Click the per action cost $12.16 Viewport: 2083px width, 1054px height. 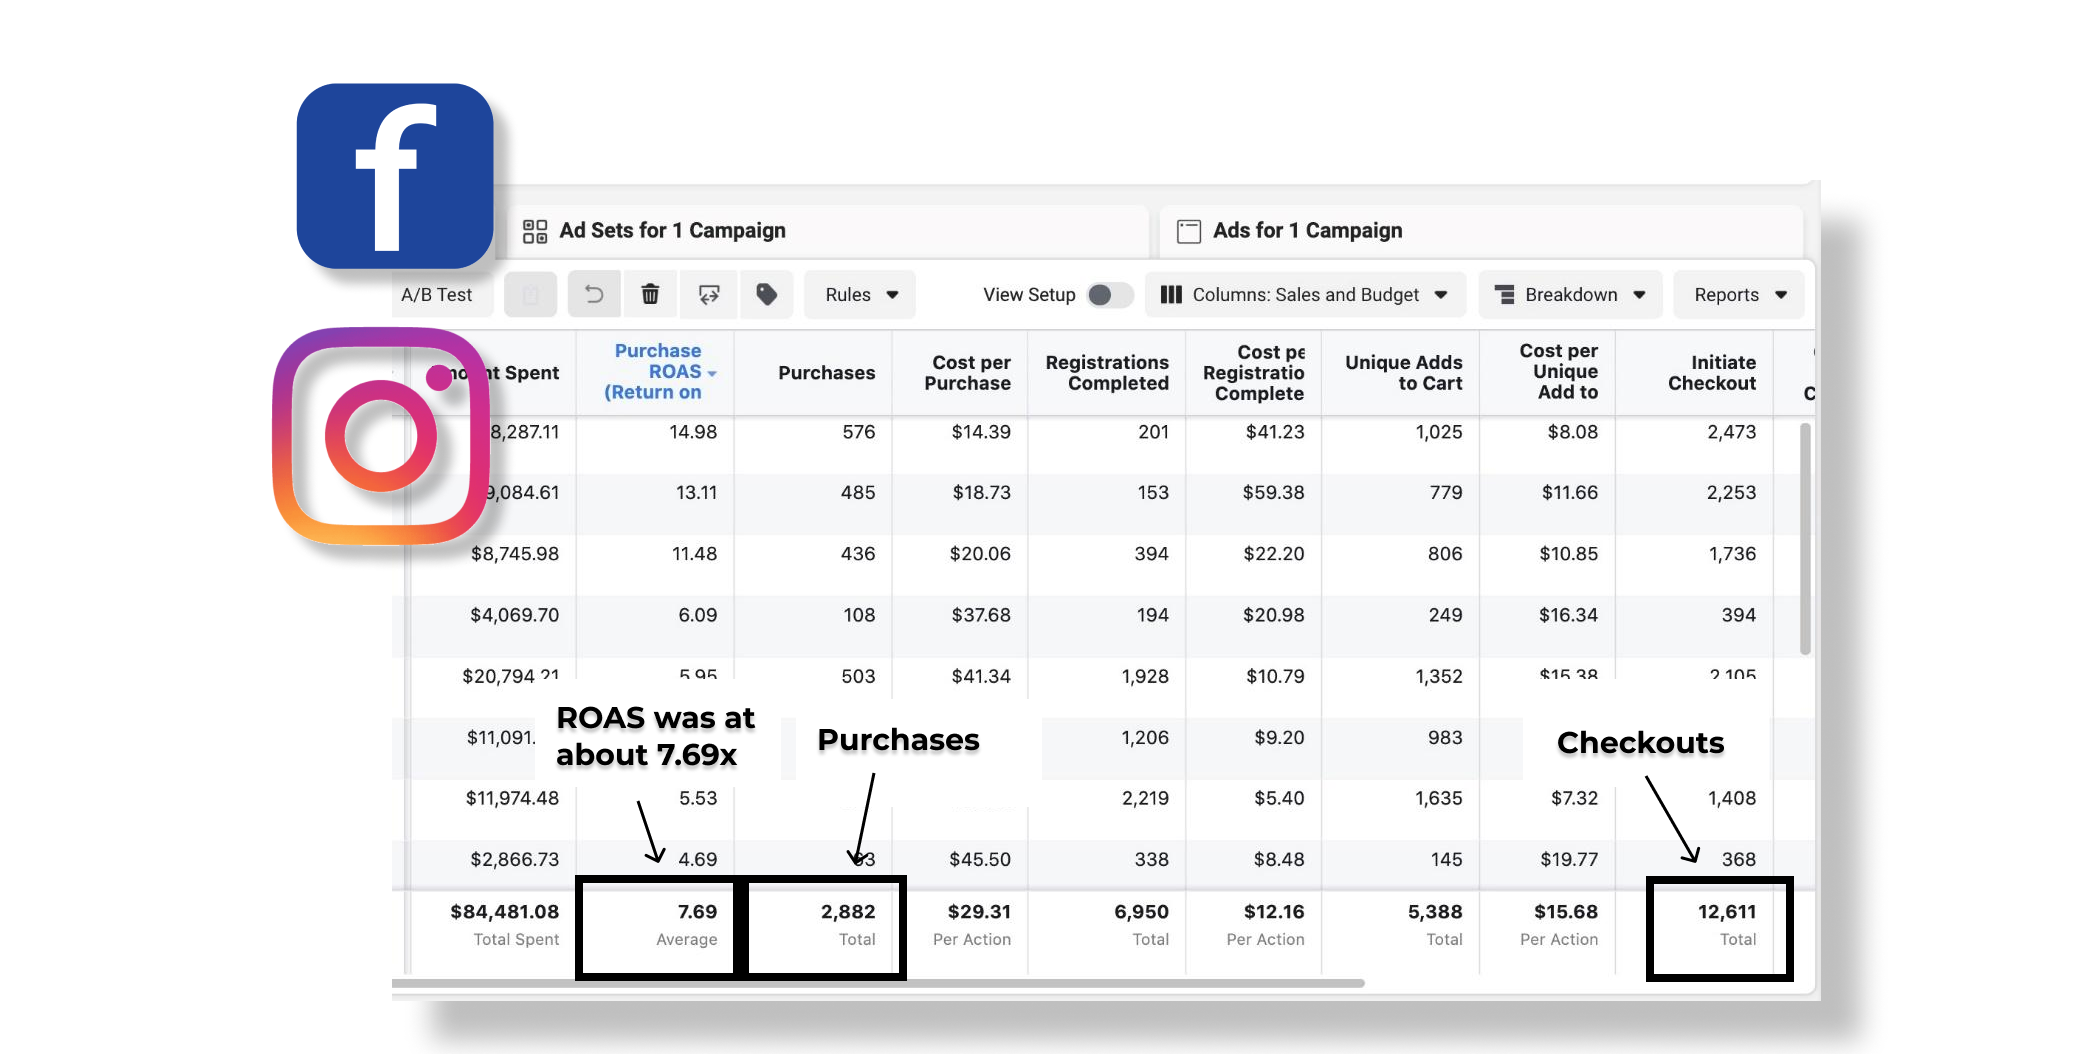point(1273,912)
